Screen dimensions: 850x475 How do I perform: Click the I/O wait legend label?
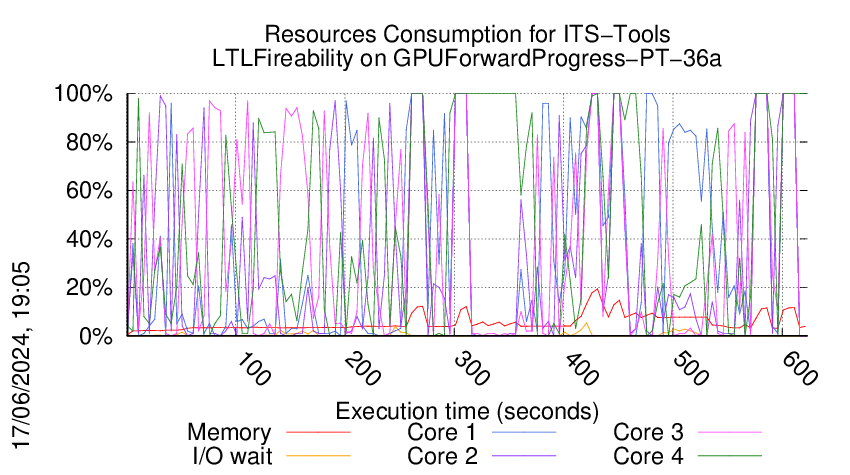click(x=233, y=456)
